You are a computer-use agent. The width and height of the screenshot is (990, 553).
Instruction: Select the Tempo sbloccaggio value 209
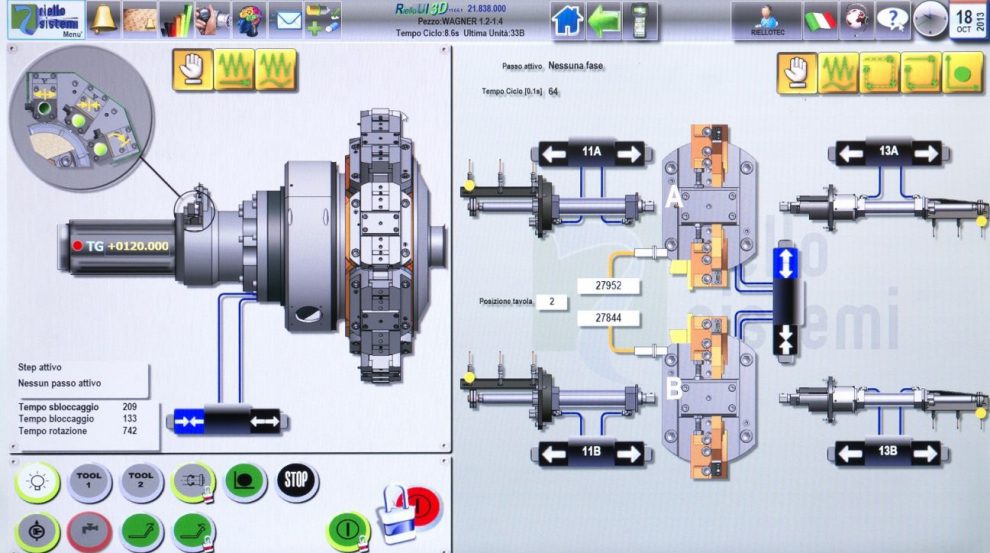point(129,407)
